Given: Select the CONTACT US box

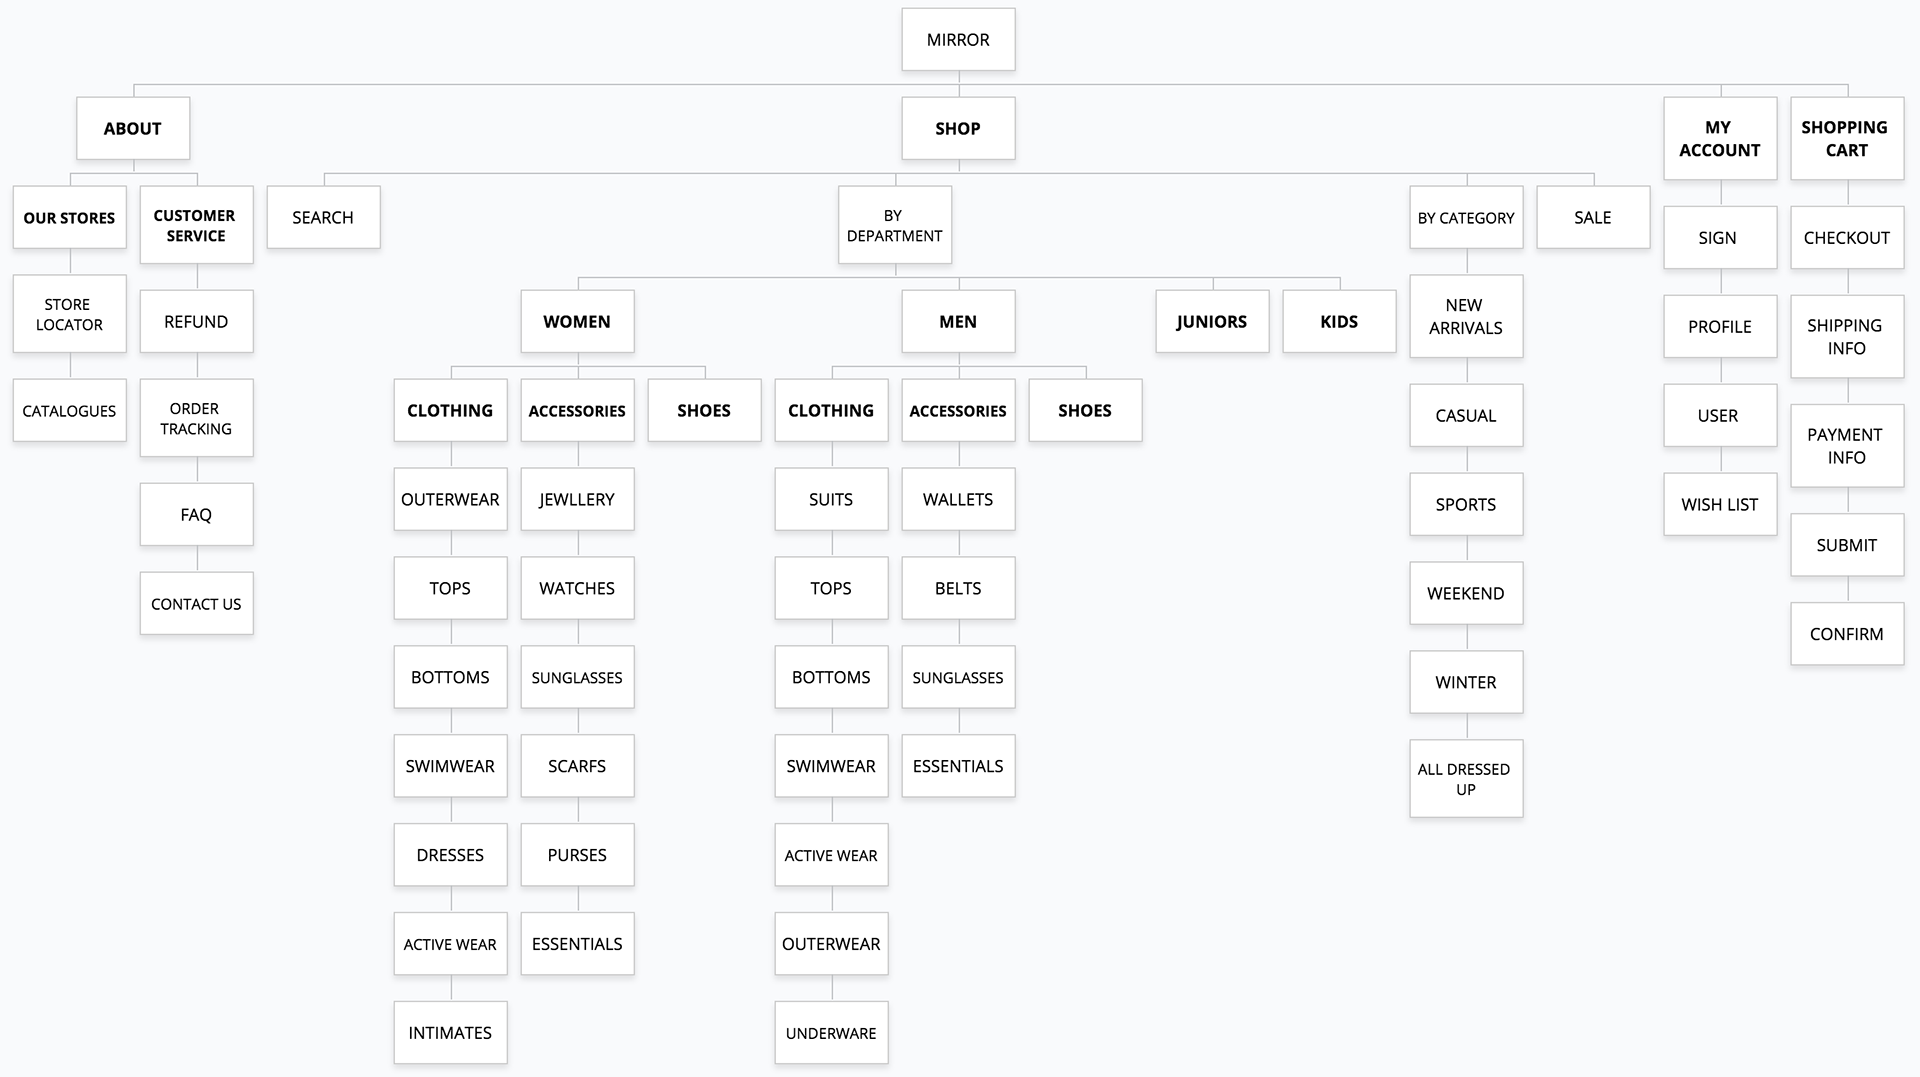Looking at the screenshot, I should pyautogui.click(x=197, y=603).
